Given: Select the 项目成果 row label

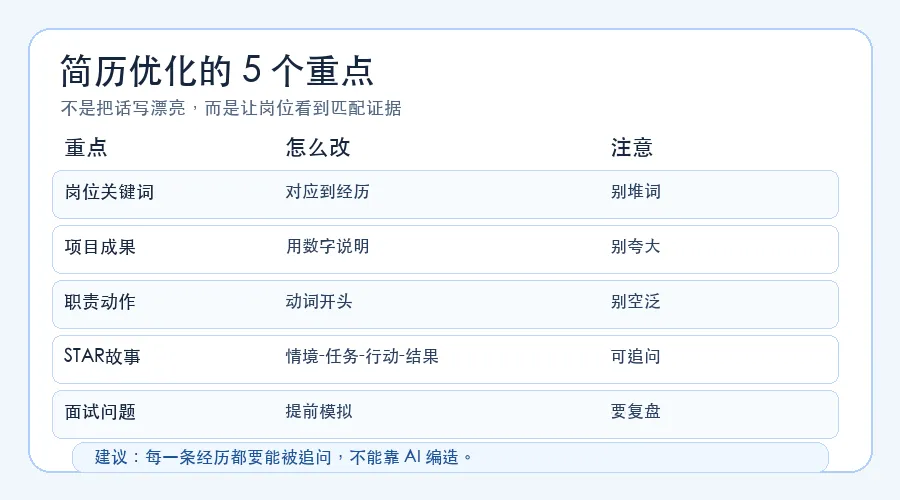Looking at the screenshot, I should point(100,247).
